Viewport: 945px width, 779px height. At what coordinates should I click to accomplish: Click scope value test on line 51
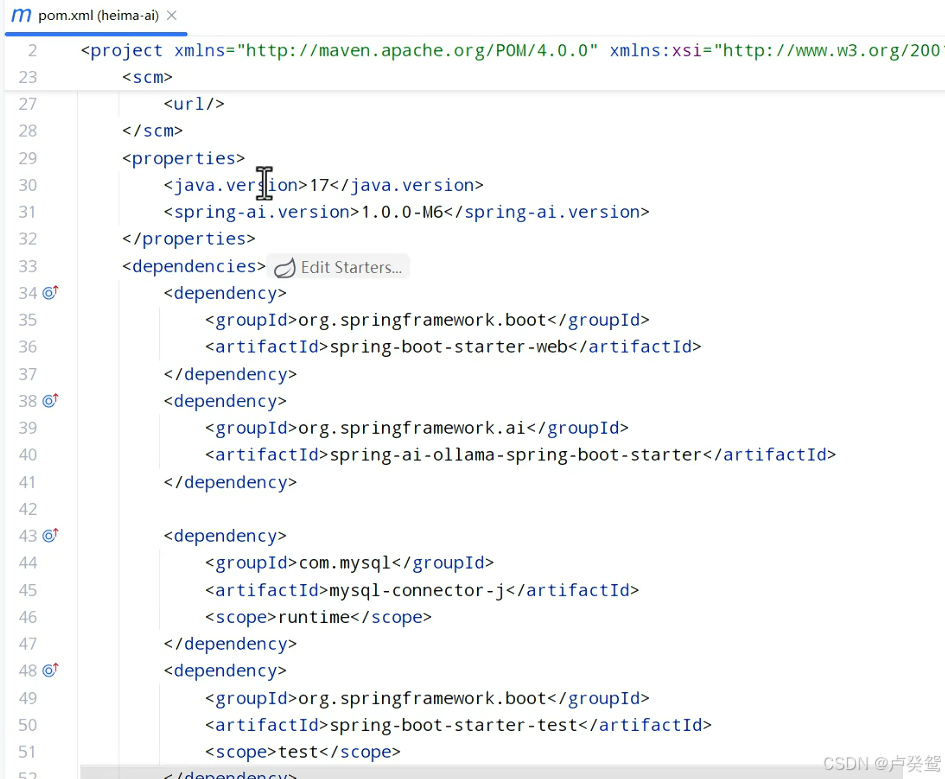point(298,752)
